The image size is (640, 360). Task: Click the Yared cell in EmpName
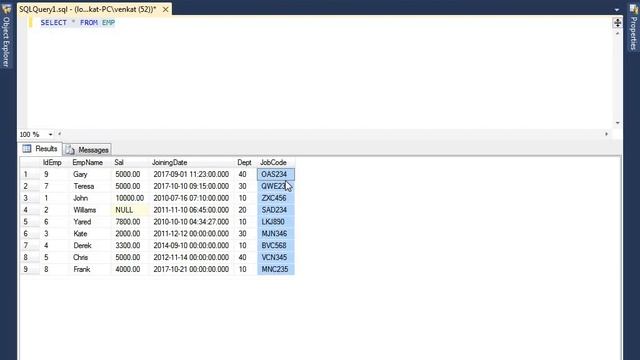pyautogui.click(x=90, y=222)
